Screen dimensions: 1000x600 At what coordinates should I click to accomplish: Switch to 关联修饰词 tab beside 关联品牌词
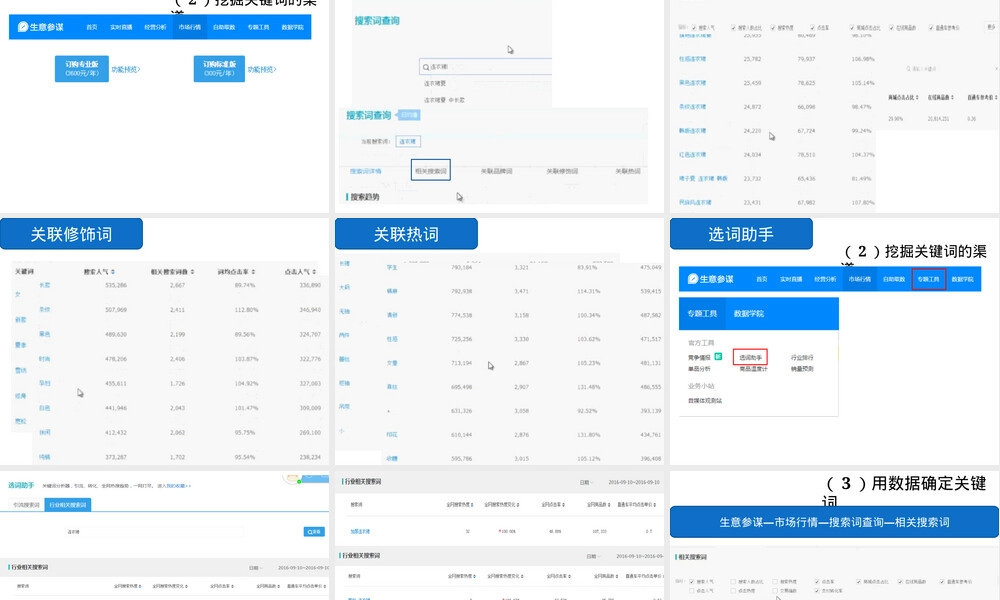pos(562,171)
